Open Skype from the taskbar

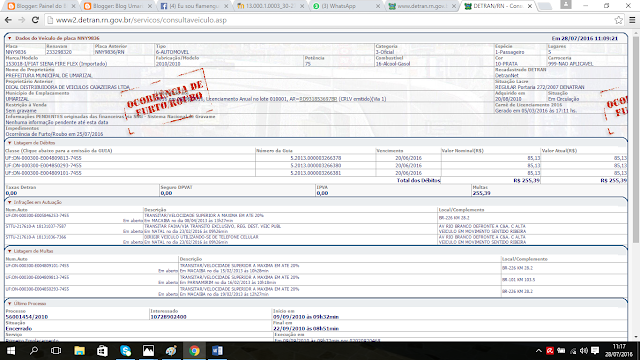coord(125,351)
